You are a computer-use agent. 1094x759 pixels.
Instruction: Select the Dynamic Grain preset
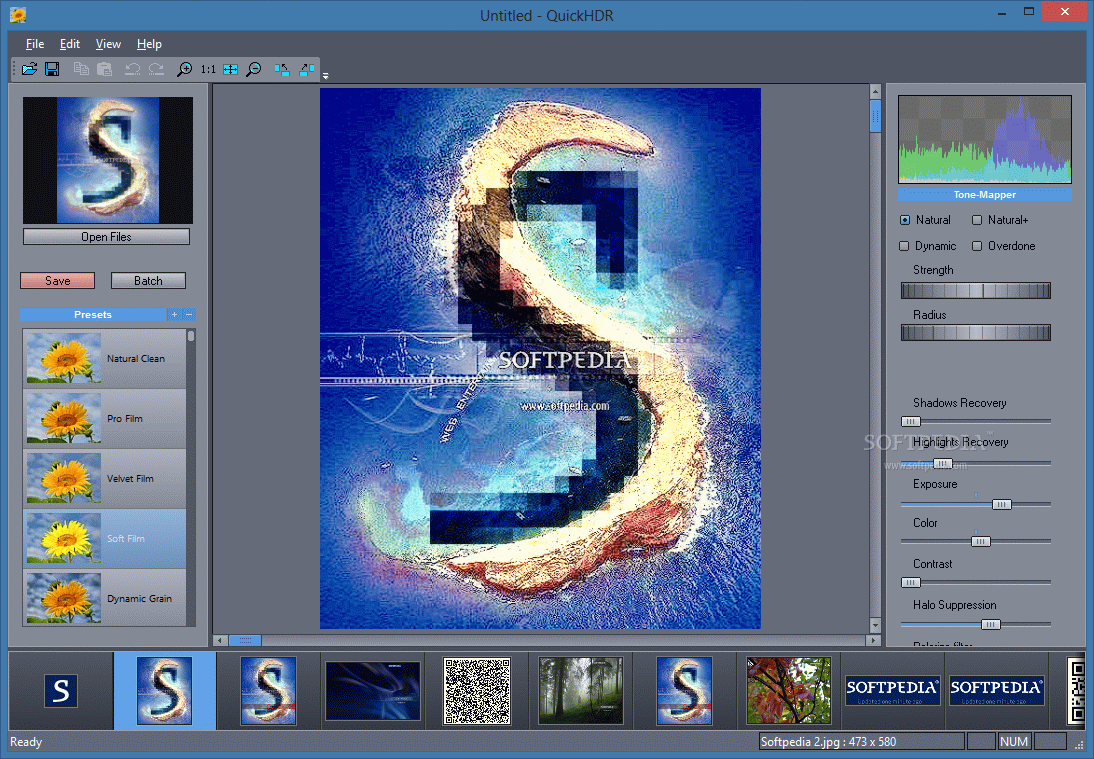click(x=105, y=597)
